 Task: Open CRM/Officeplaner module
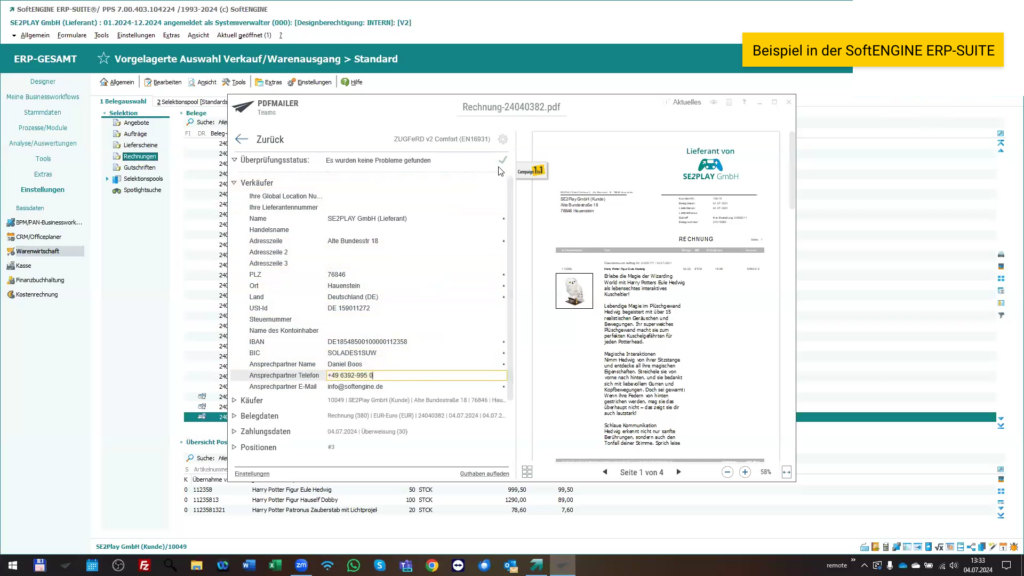click(34, 237)
